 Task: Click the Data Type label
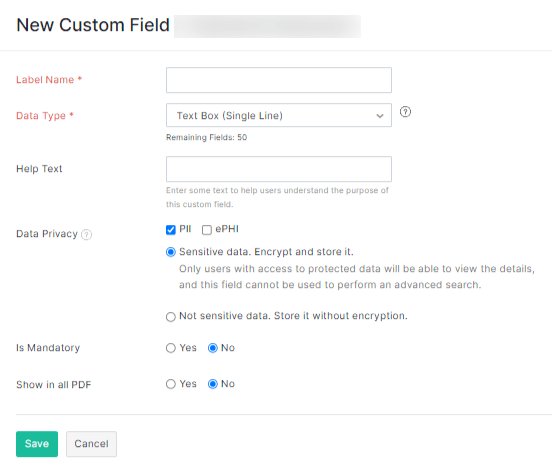pyautogui.click(x=45, y=115)
